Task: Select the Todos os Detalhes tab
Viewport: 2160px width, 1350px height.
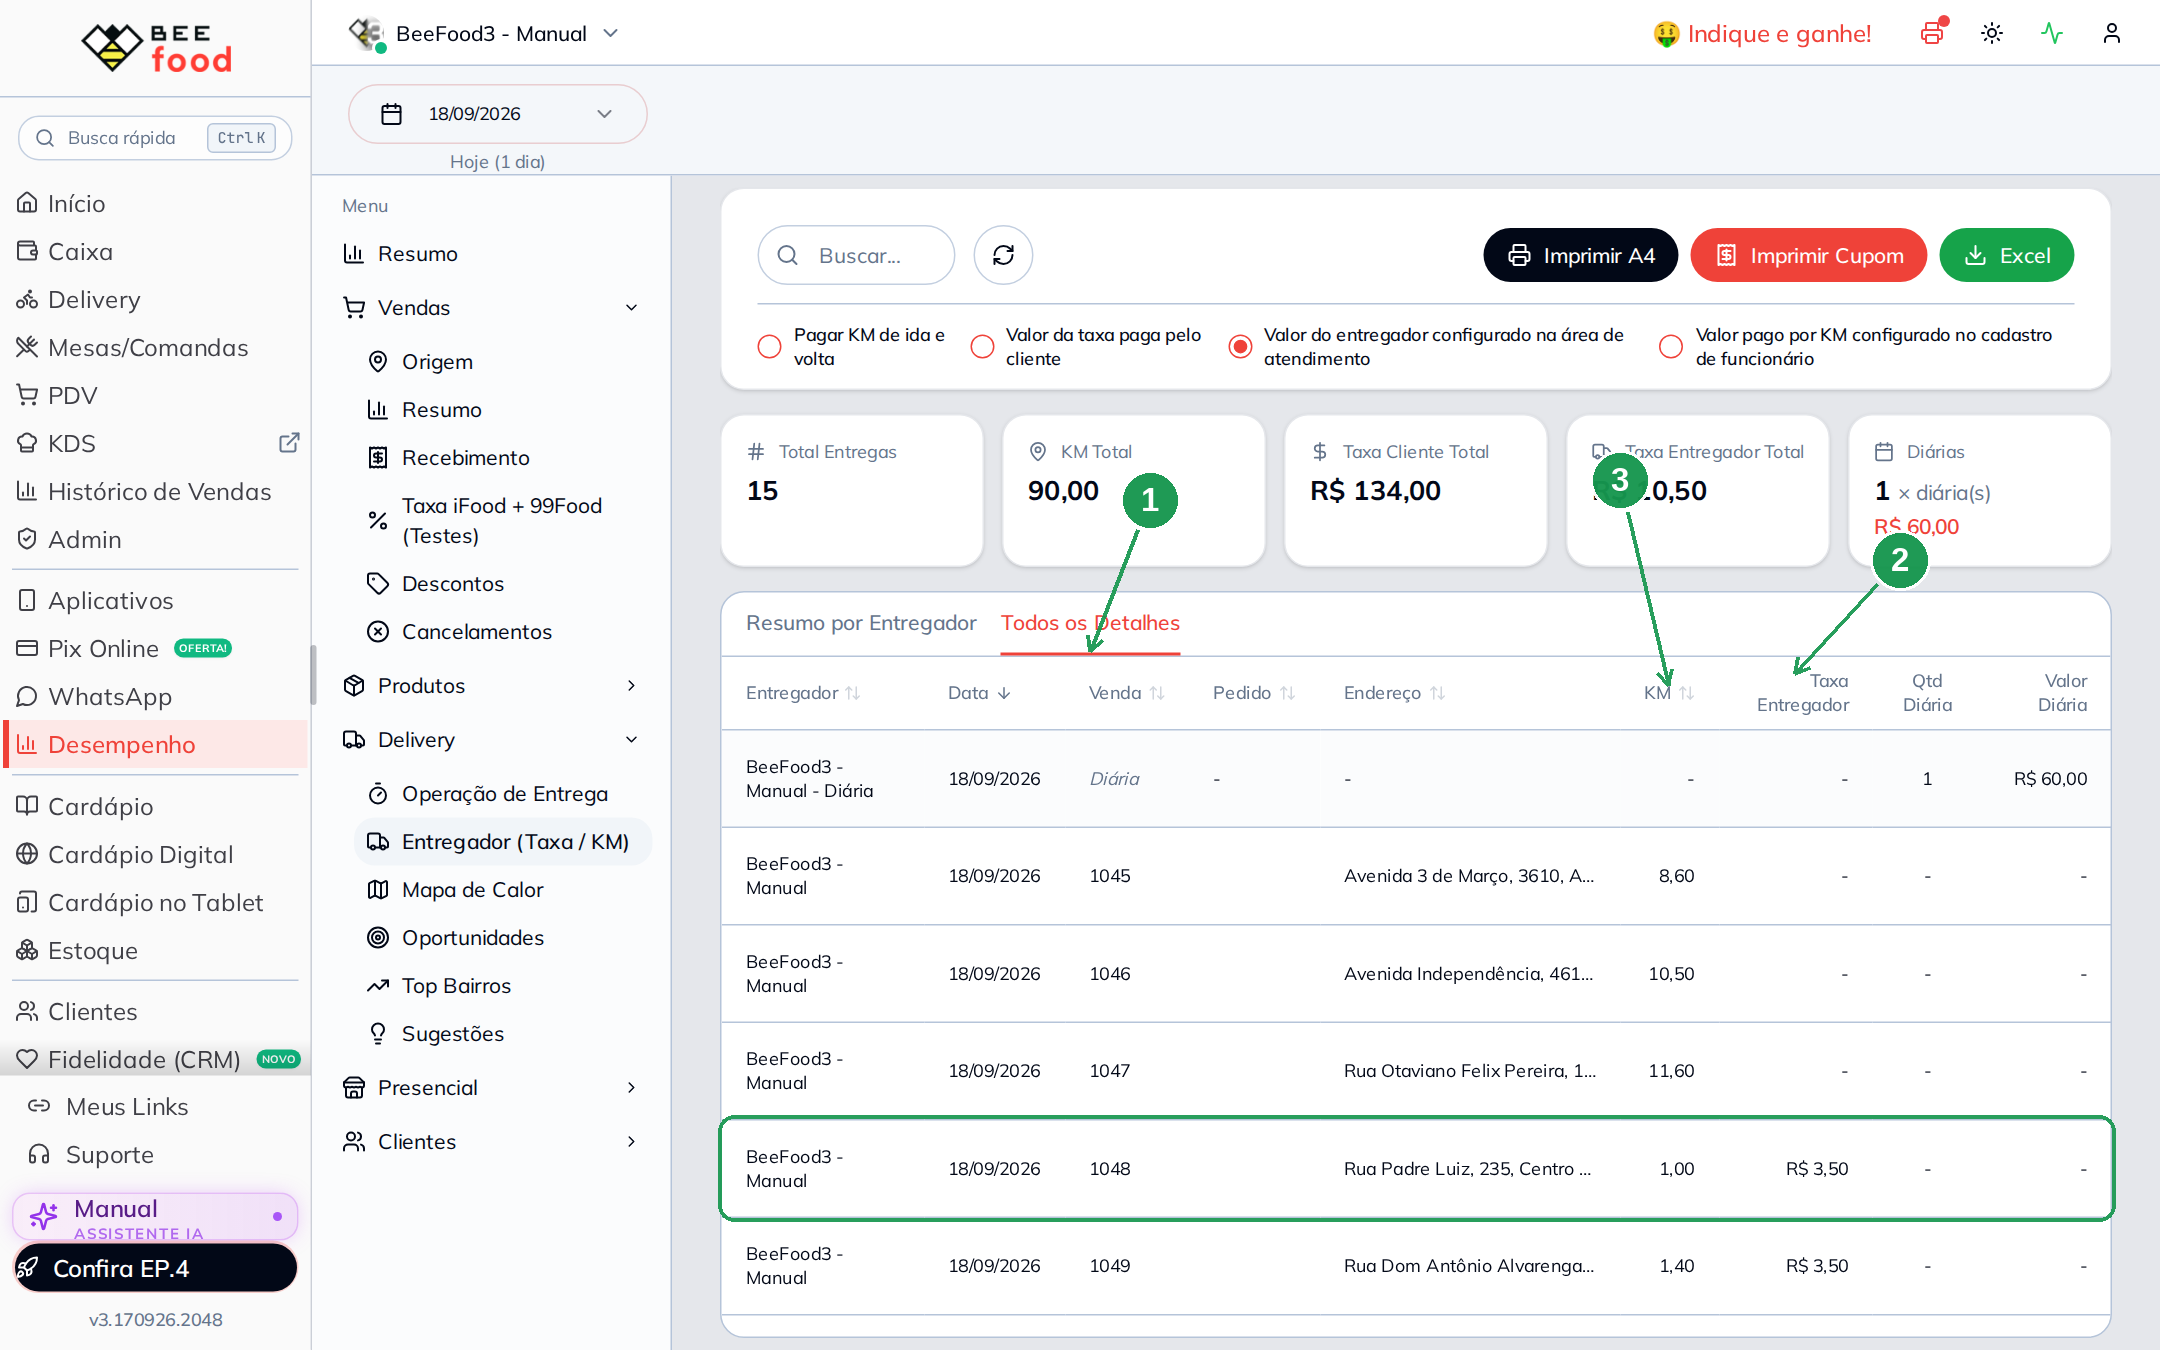Action: coord(1090,623)
